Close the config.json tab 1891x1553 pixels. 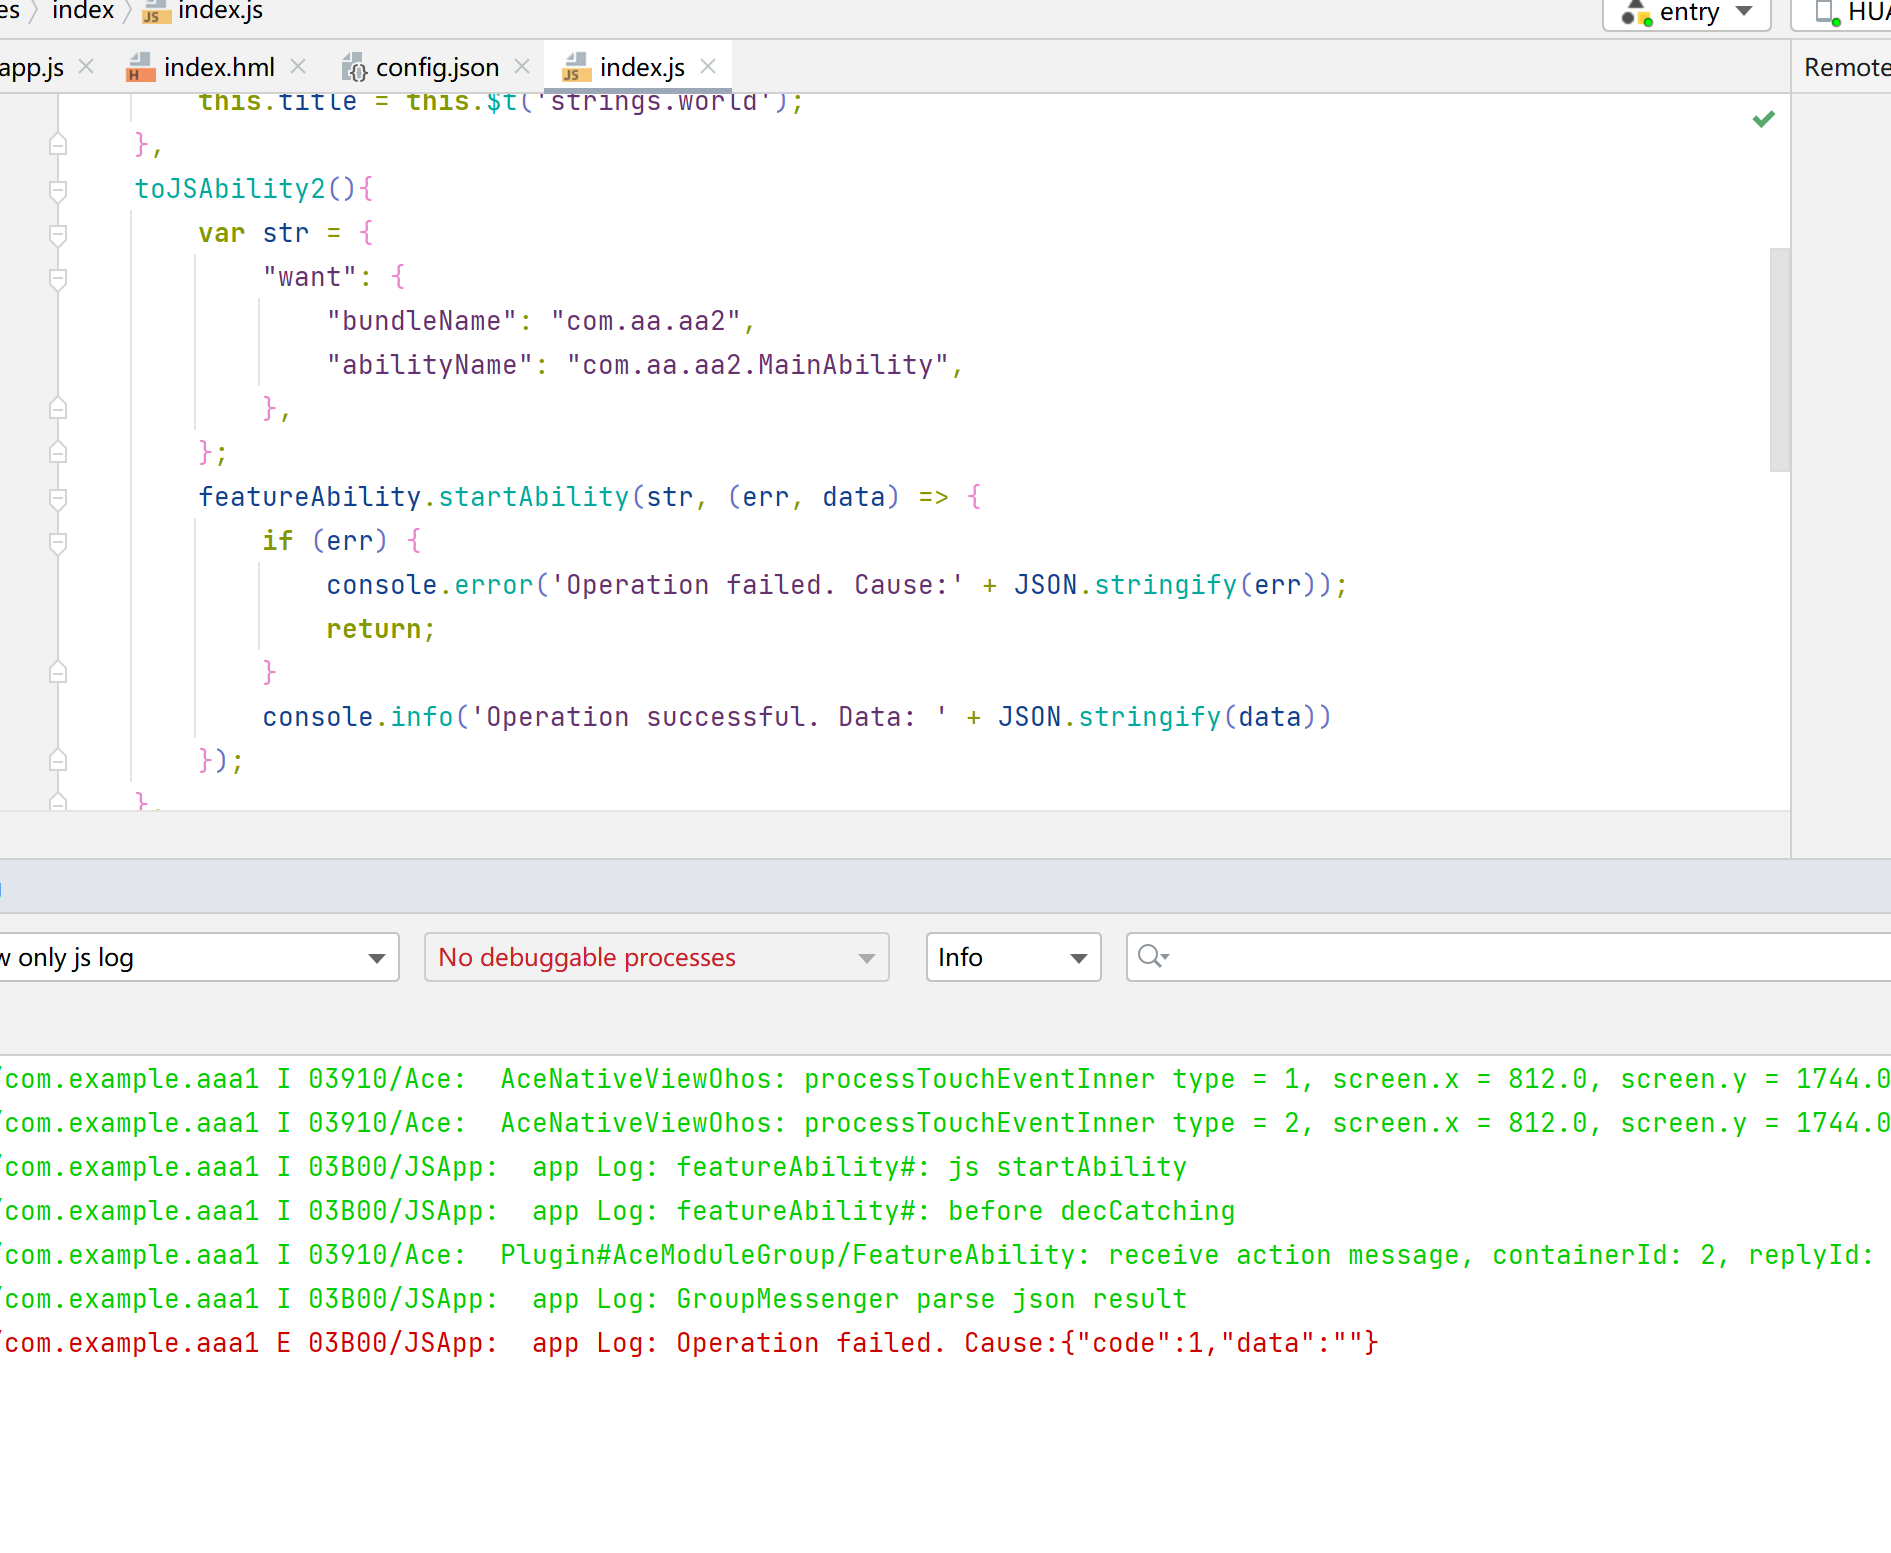pos(522,66)
